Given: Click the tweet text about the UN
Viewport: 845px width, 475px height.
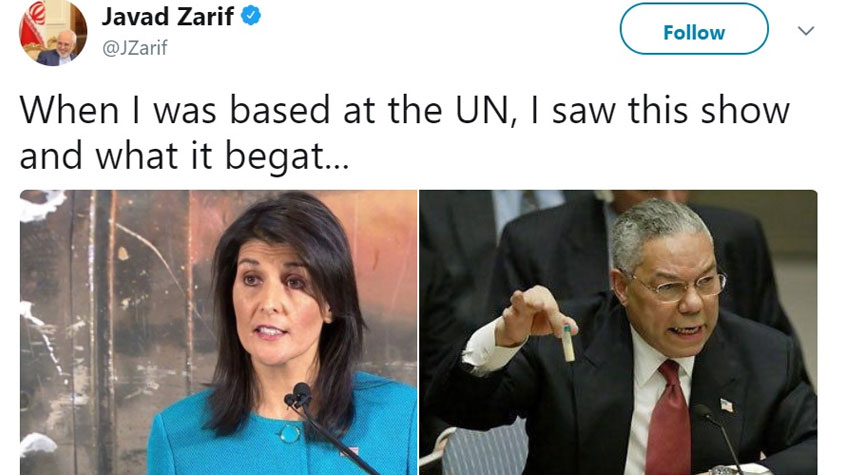Looking at the screenshot, I should point(405,133).
